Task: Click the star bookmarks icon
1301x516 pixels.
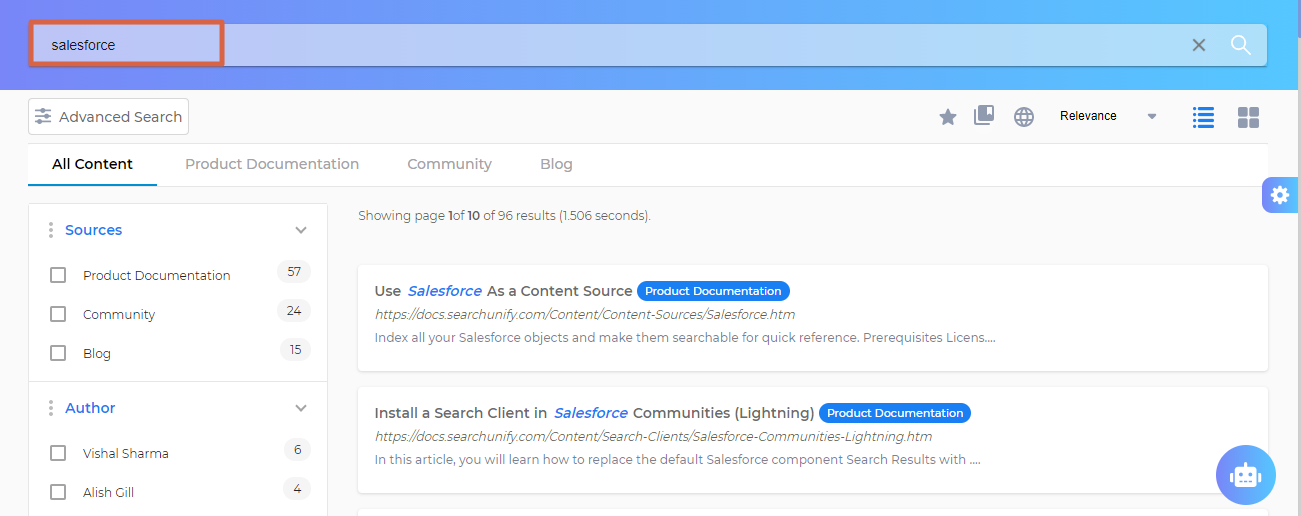Action: pos(947,117)
